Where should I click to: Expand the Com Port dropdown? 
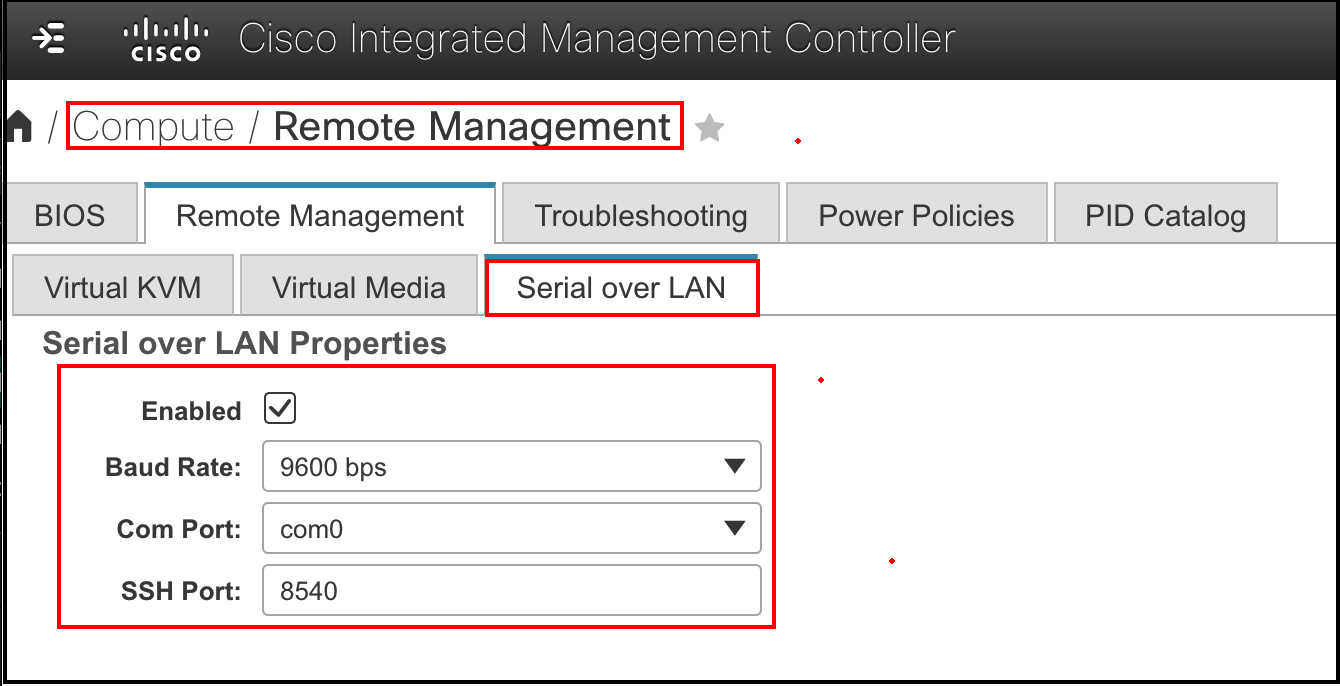[511, 528]
